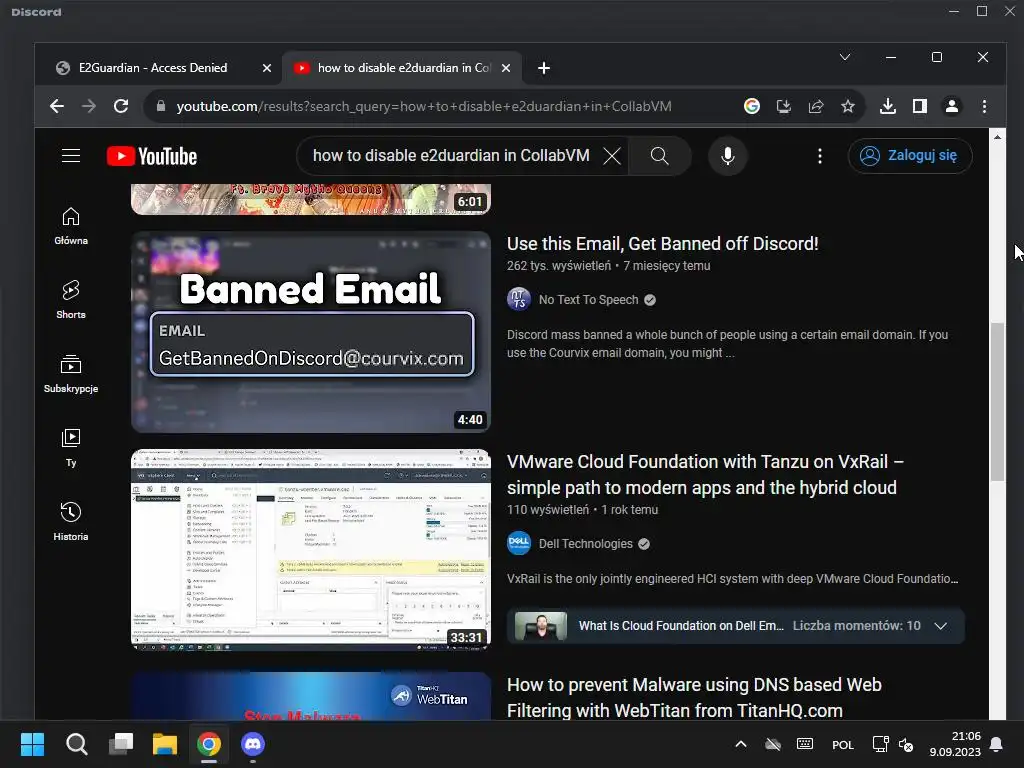Click the Zaloguj się sign-in button
The height and width of the screenshot is (768, 1024).
click(x=910, y=156)
